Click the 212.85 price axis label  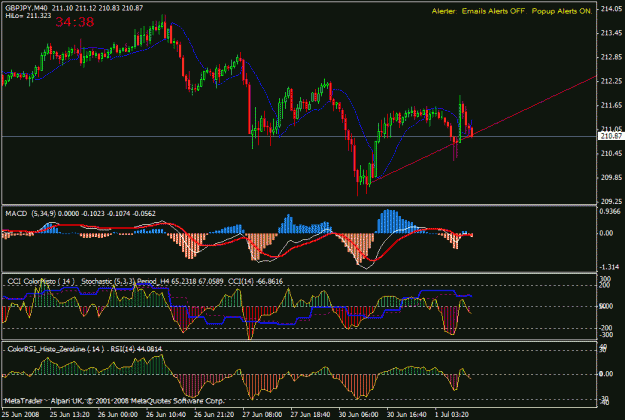click(x=611, y=57)
